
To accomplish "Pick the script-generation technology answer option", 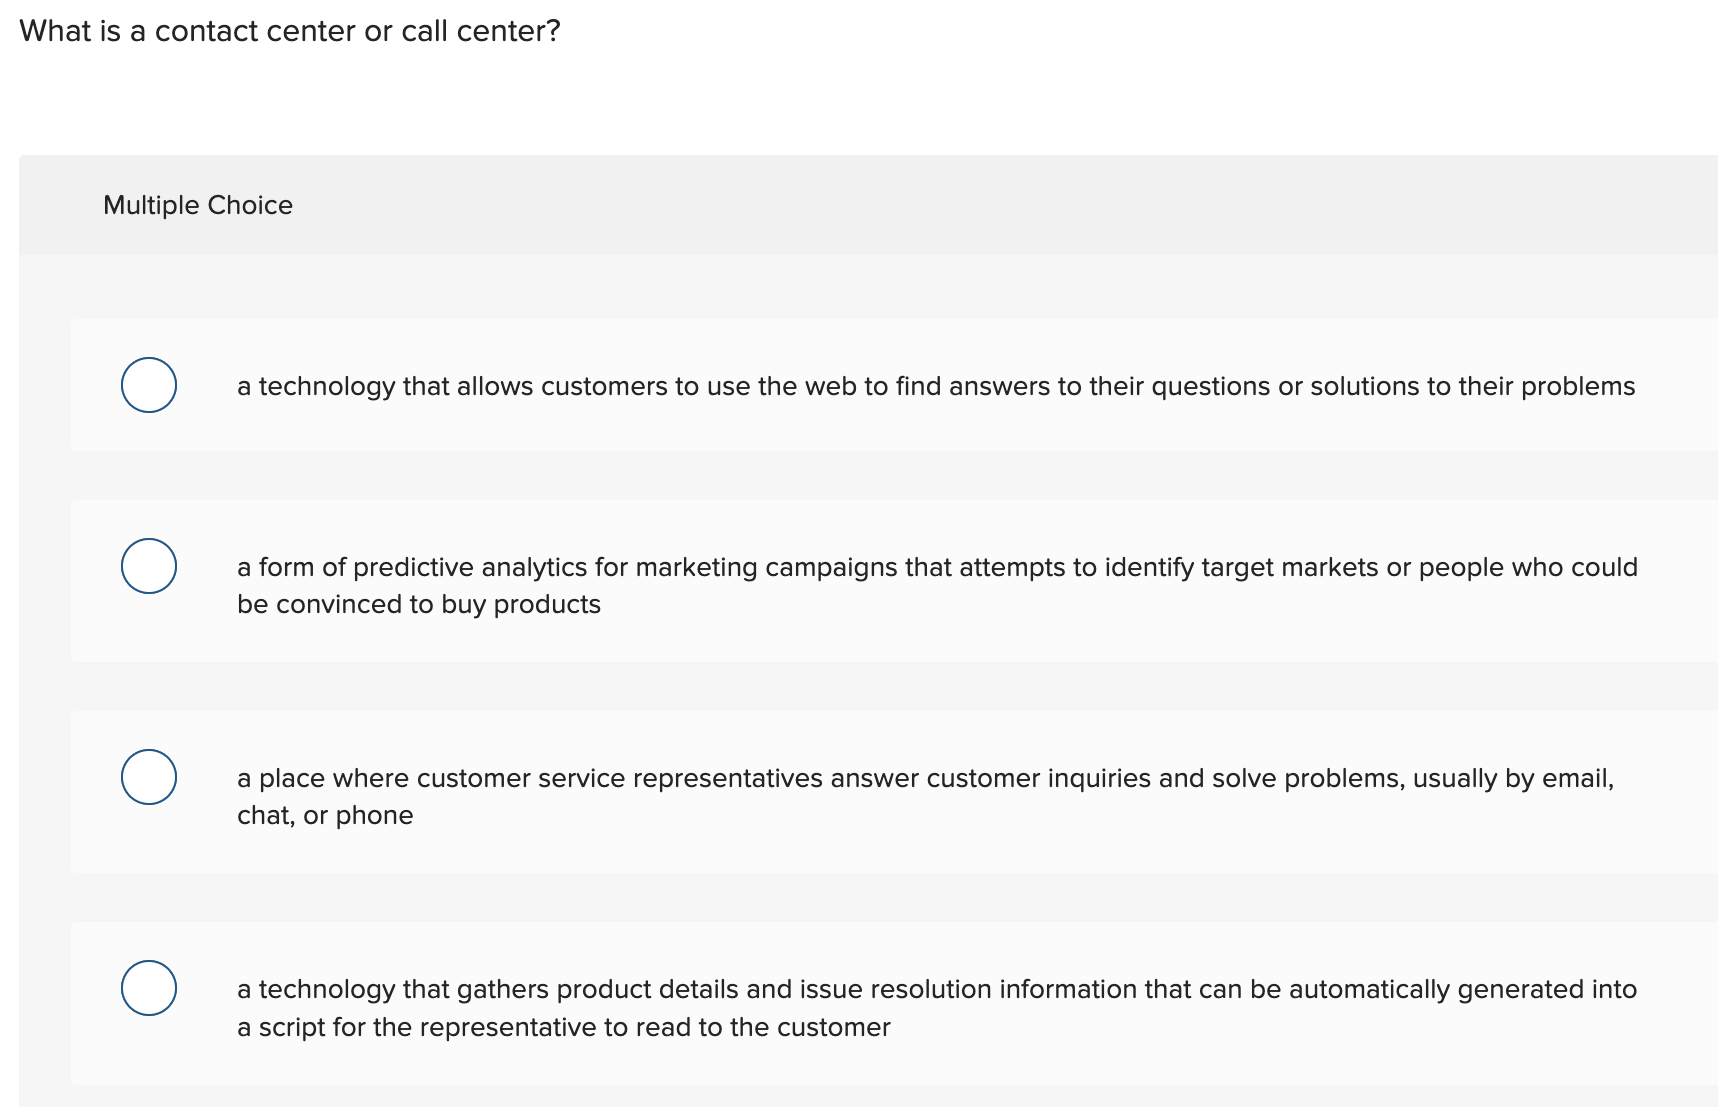I will pyautogui.click(x=148, y=988).
